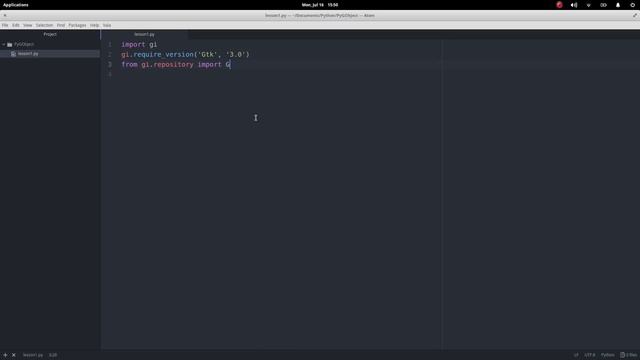Open the power session icon in the system tray

tap(633, 5)
